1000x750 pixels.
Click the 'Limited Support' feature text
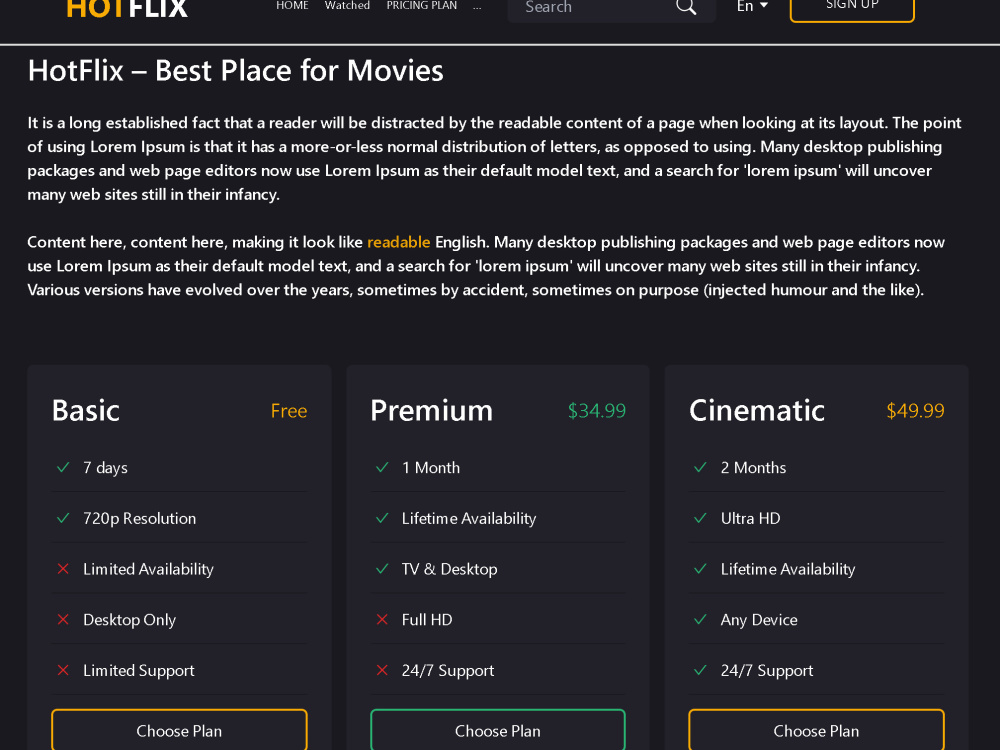coord(139,671)
